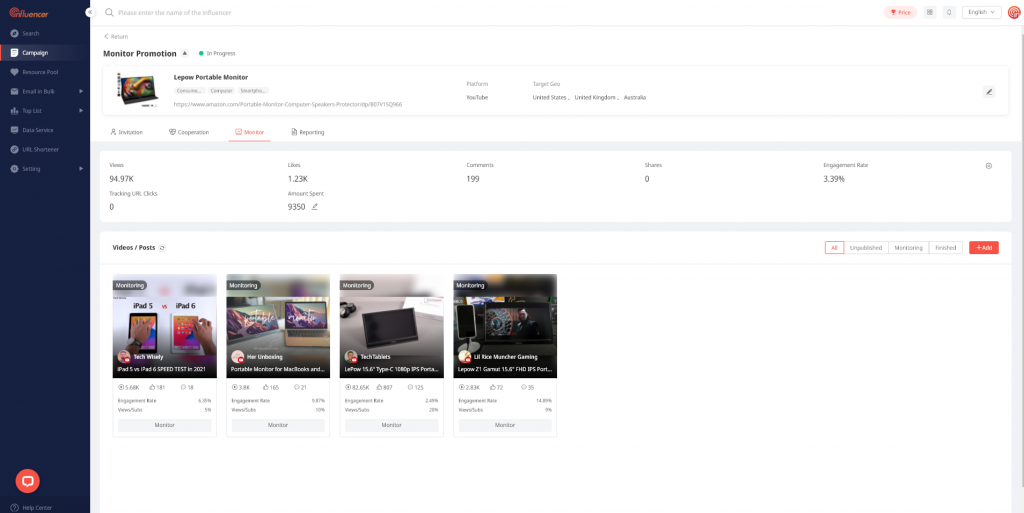This screenshot has height=513, width=1024.
Task: Click the 'Computer' category tag
Action: click(x=221, y=91)
